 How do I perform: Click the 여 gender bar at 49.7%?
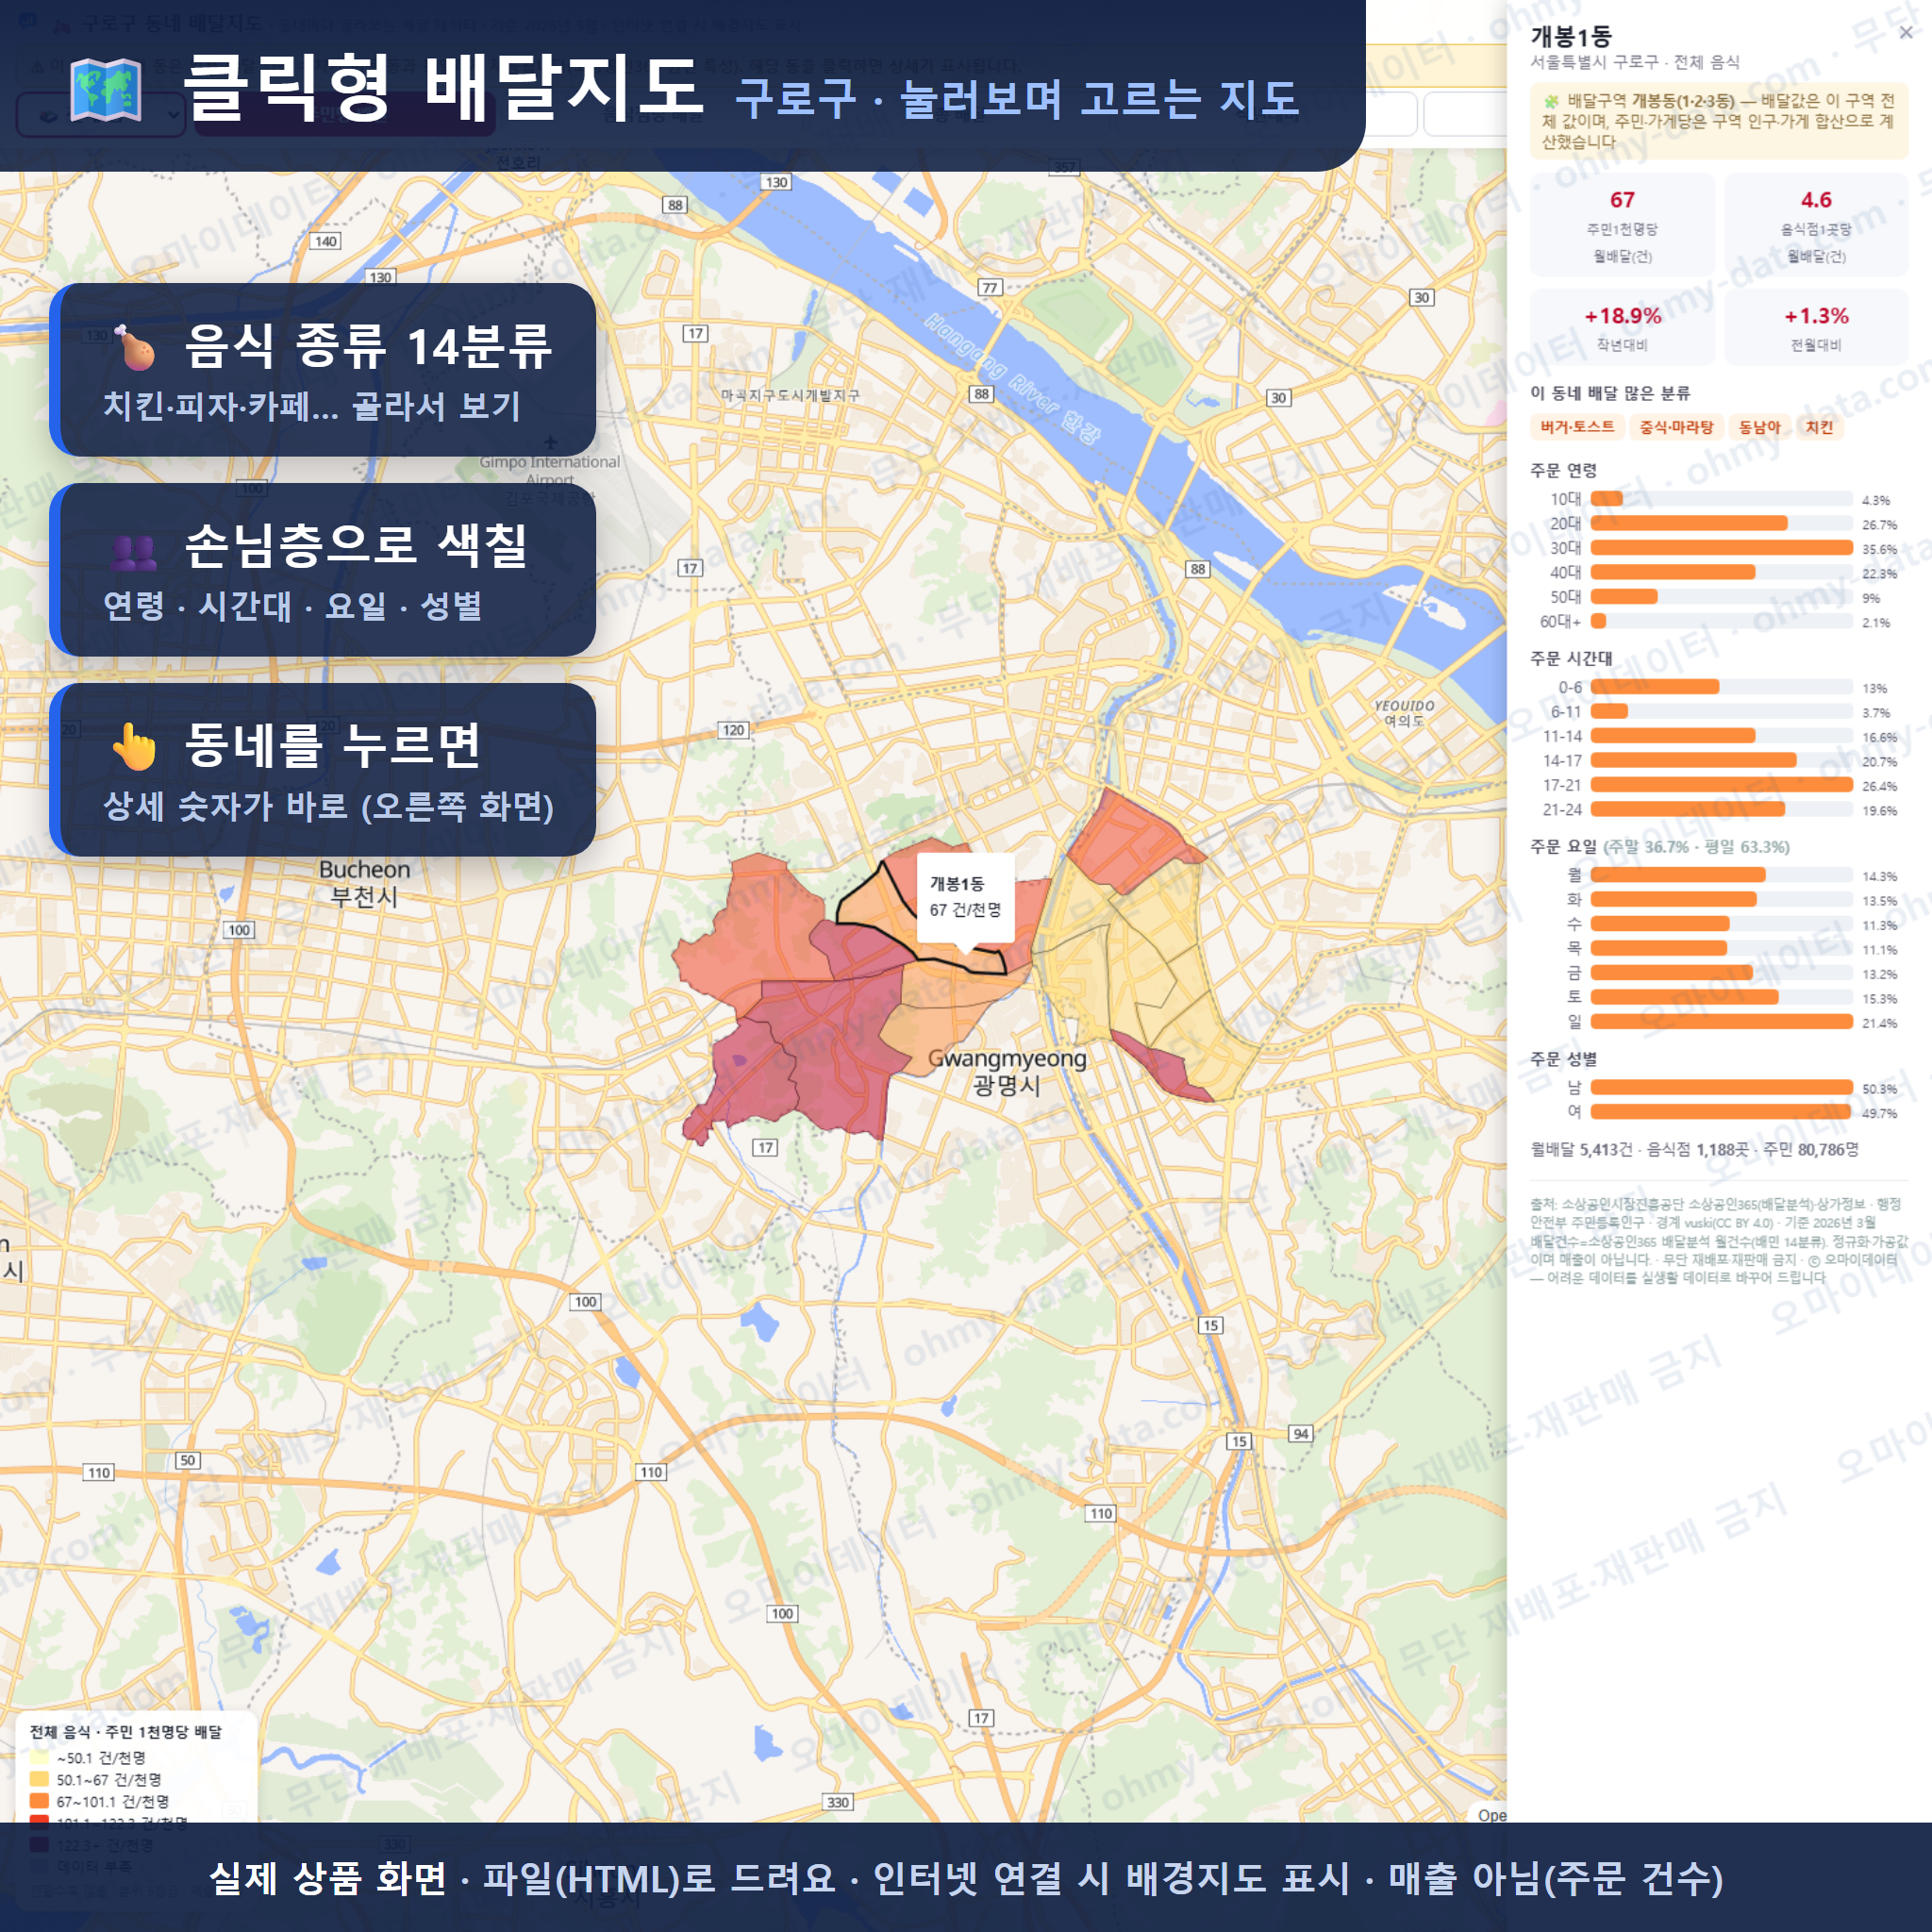(x=1721, y=1112)
